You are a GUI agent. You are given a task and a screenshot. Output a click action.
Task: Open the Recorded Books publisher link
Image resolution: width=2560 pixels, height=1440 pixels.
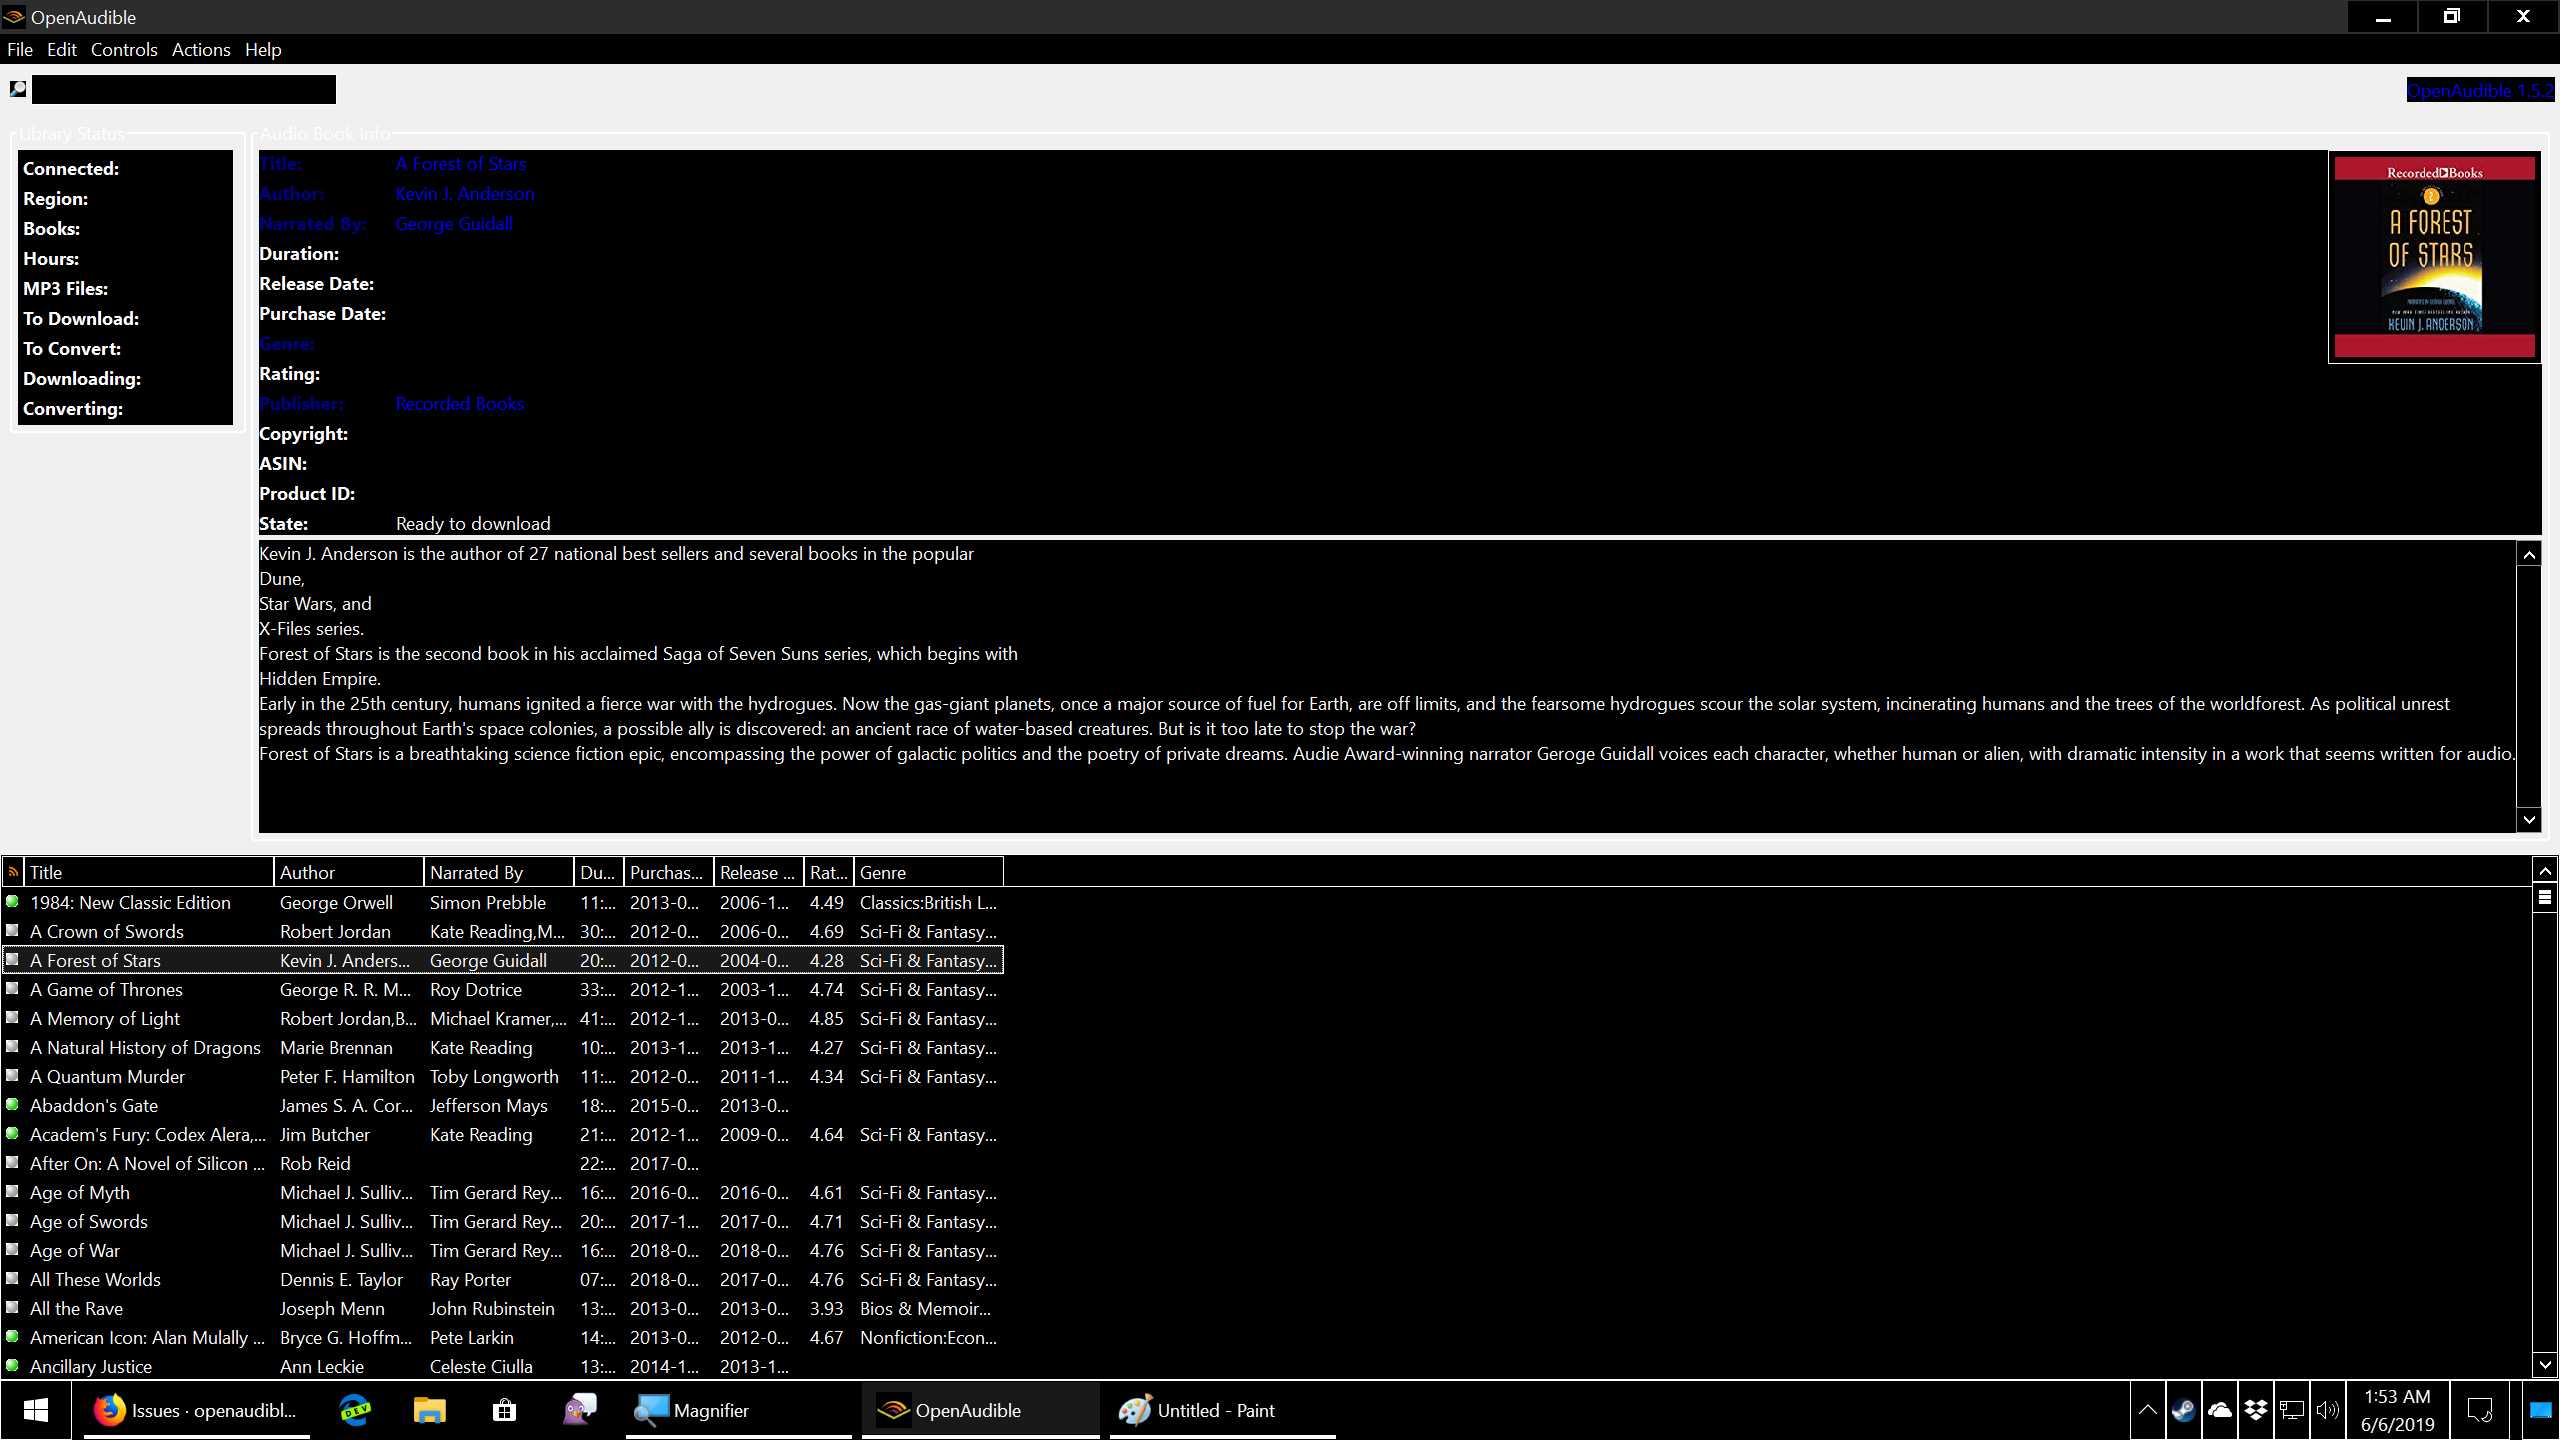[459, 403]
